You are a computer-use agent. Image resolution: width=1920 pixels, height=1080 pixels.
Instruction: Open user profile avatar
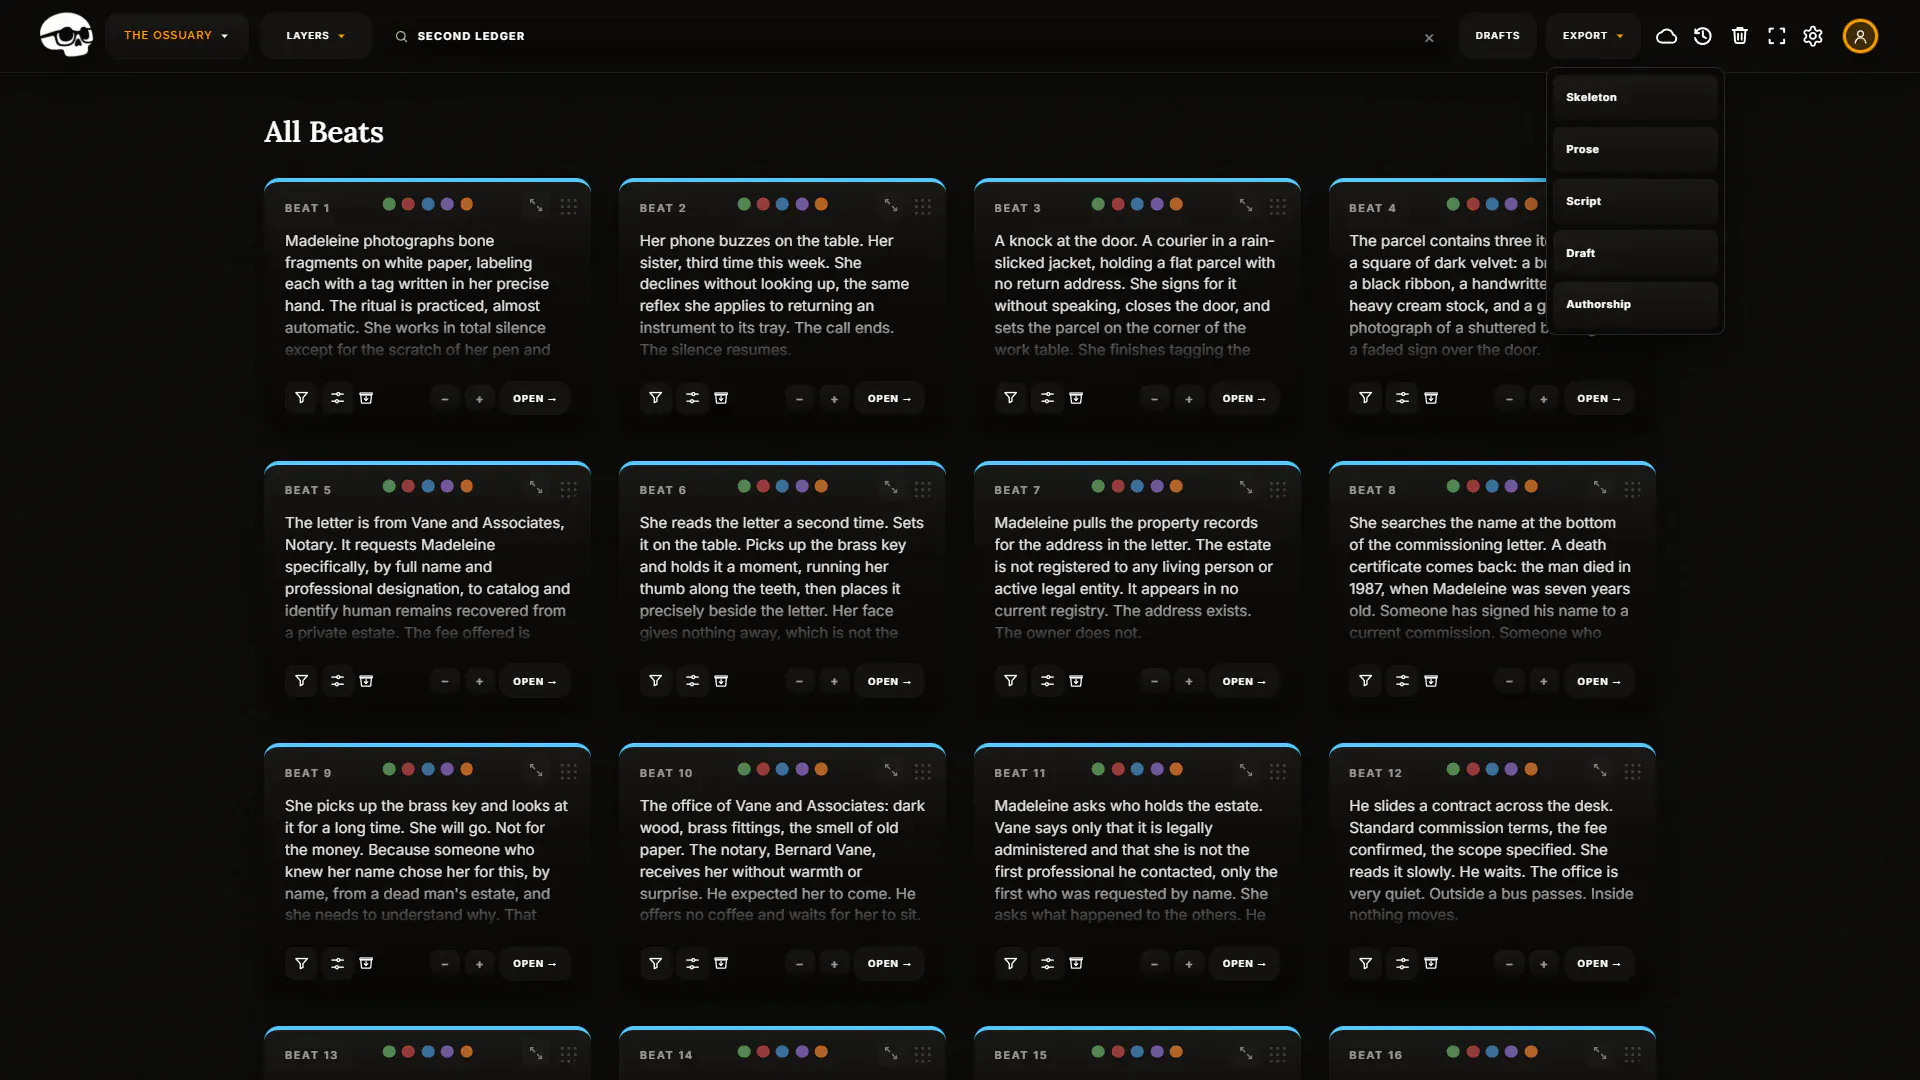[1860, 36]
